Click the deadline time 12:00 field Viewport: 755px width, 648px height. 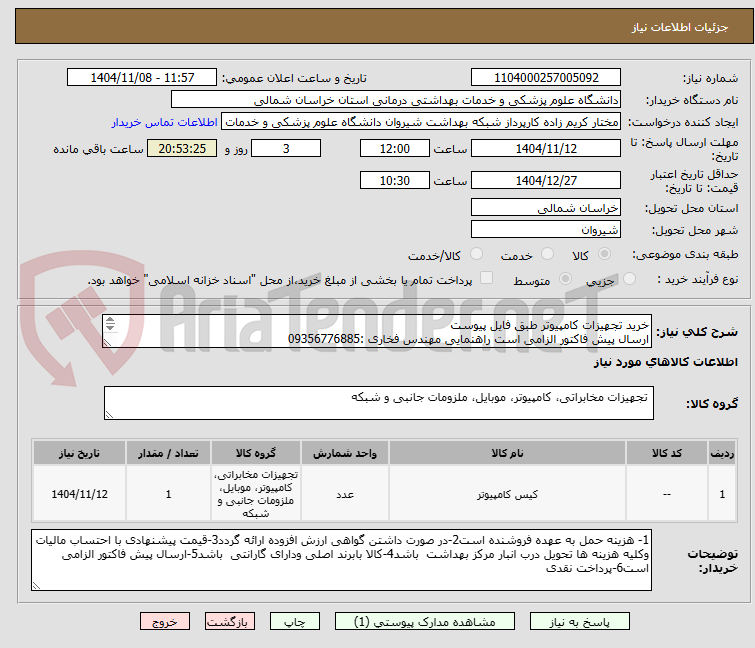(x=395, y=148)
